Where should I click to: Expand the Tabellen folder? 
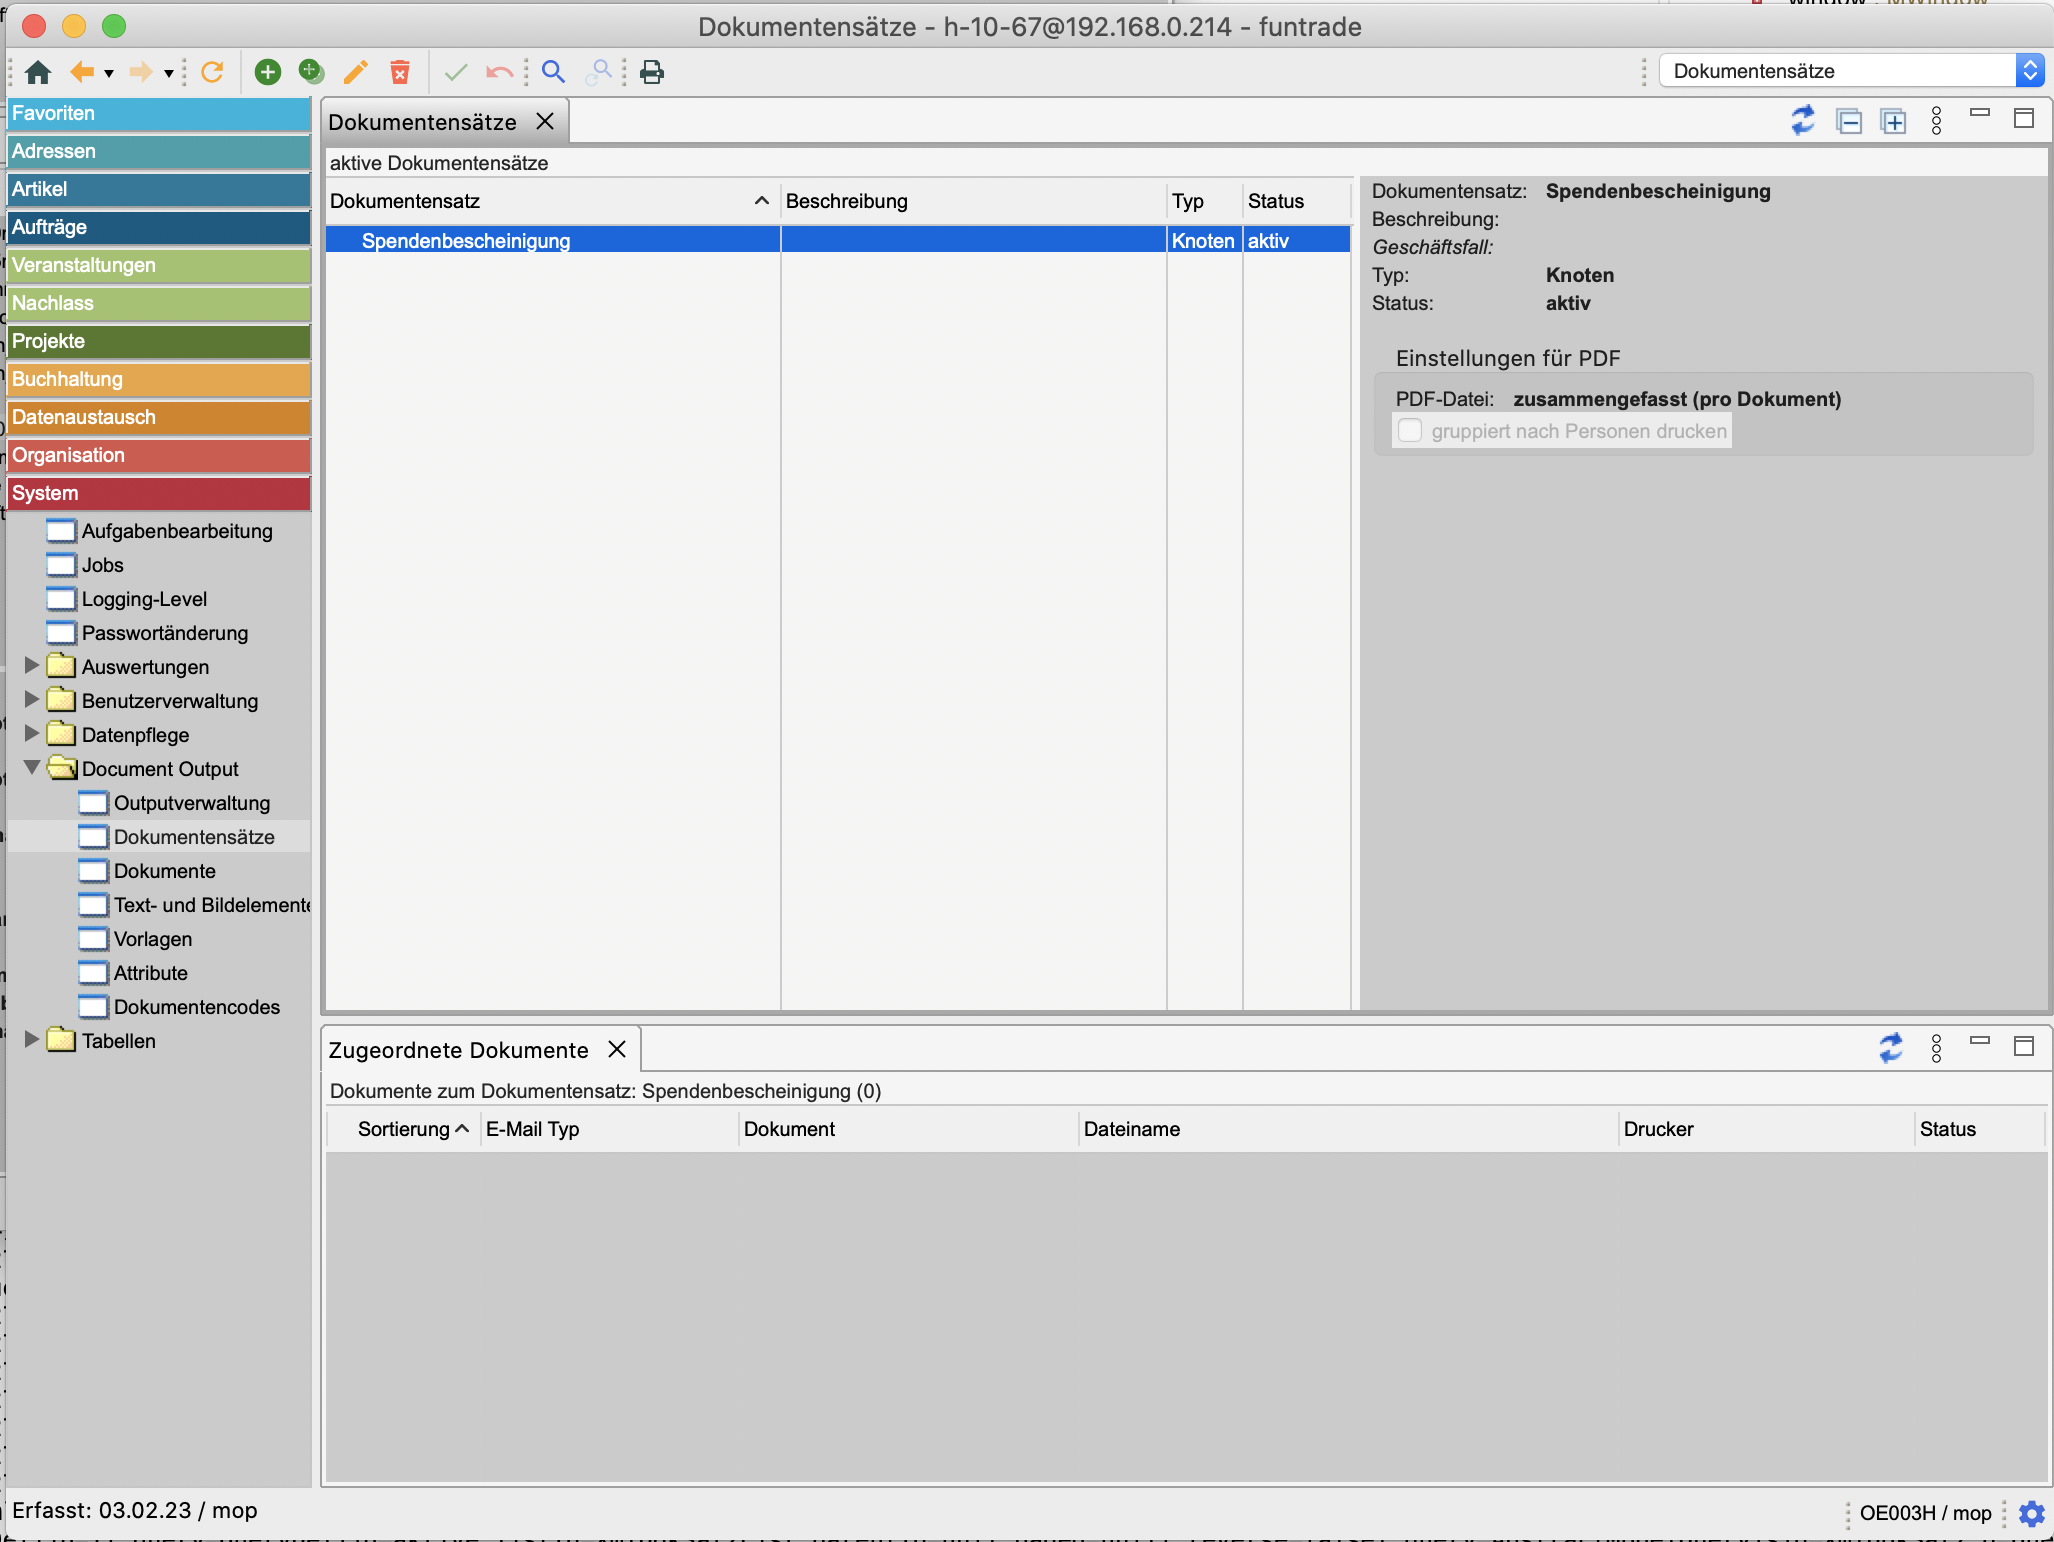pyautogui.click(x=32, y=1040)
